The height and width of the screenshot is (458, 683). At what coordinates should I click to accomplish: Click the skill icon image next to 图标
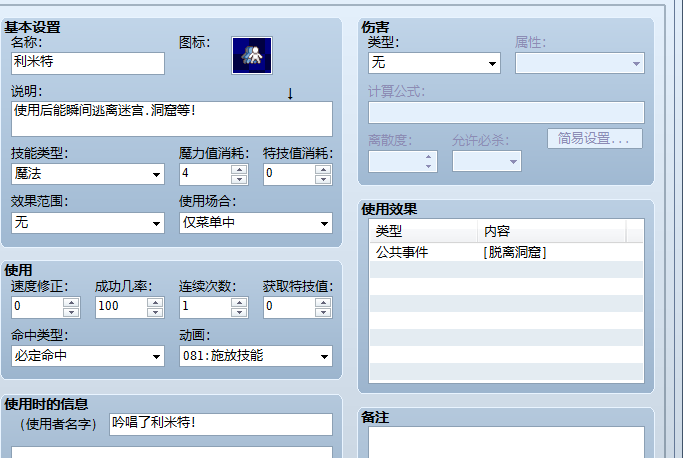pos(252,55)
